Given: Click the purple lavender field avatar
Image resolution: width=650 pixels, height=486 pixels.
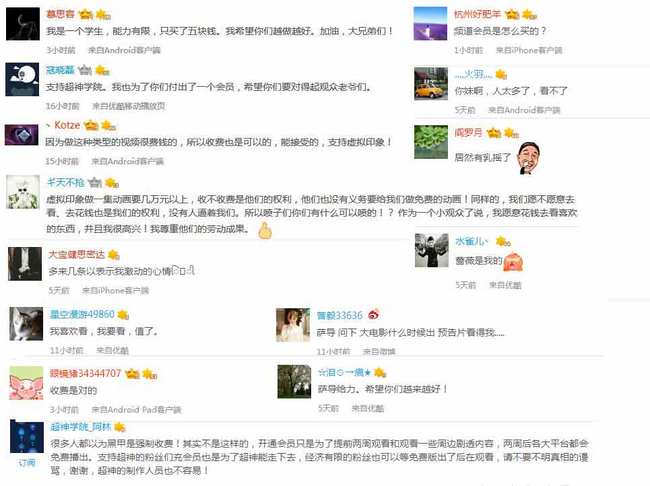Looking at the screenshot, I should 430,24.
